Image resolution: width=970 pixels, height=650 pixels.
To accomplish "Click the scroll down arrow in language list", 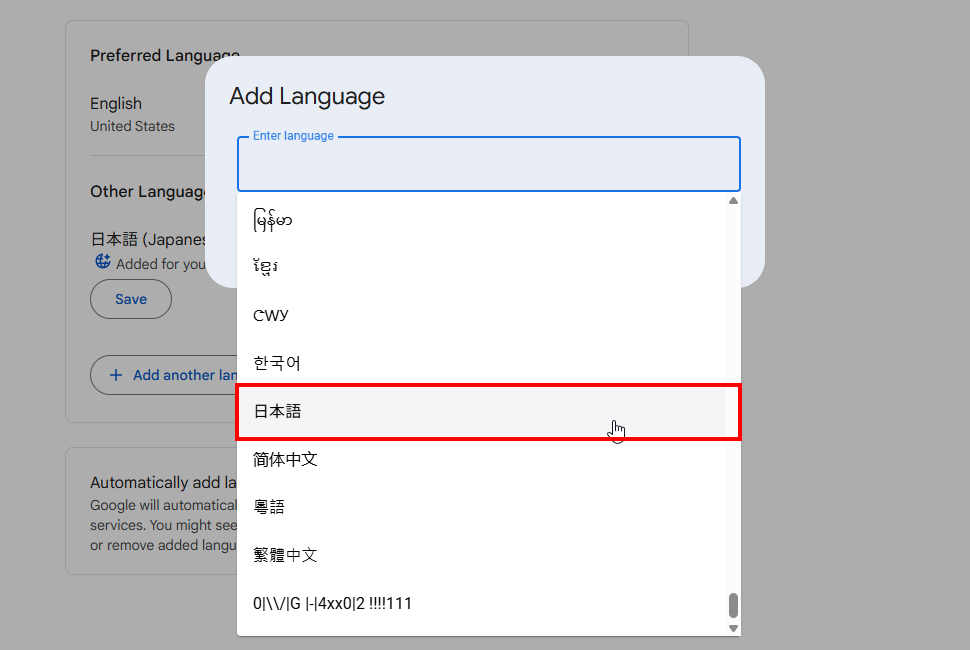I will (x=733, y=628).
